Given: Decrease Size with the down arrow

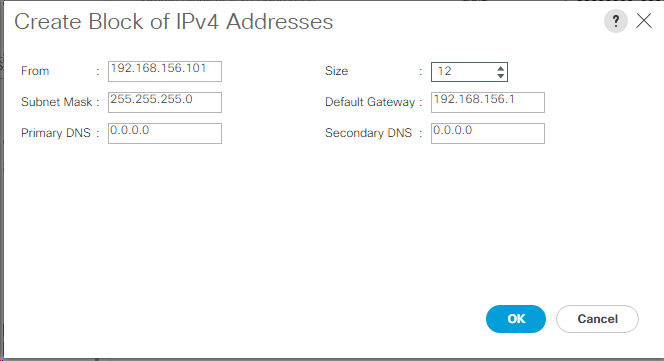Looking at the screenshot, I should pyautogui.click(x=501, y=76).
